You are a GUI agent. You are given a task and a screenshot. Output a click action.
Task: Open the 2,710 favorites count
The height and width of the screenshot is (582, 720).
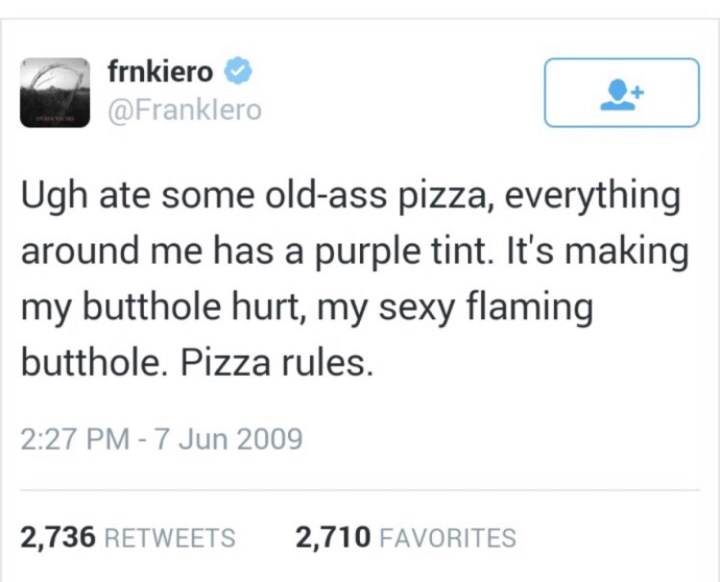332,537
